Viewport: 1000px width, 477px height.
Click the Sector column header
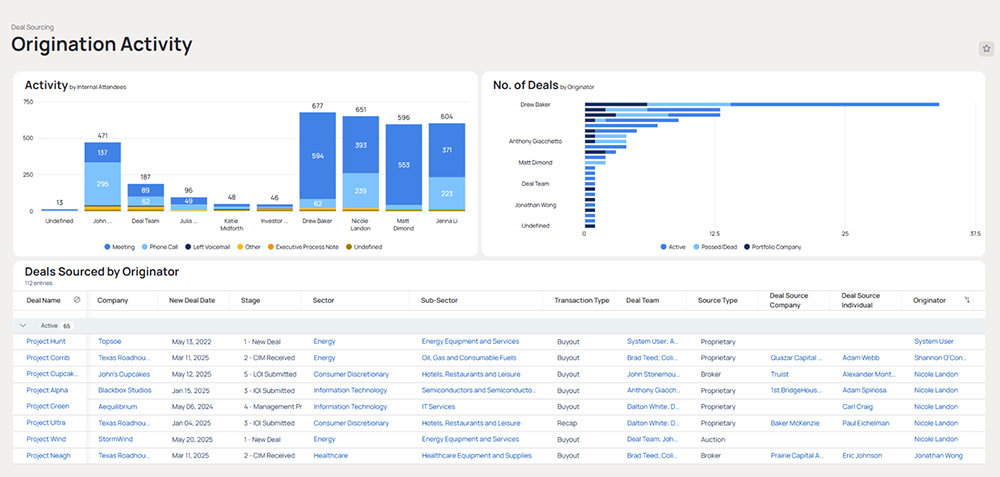323,300
